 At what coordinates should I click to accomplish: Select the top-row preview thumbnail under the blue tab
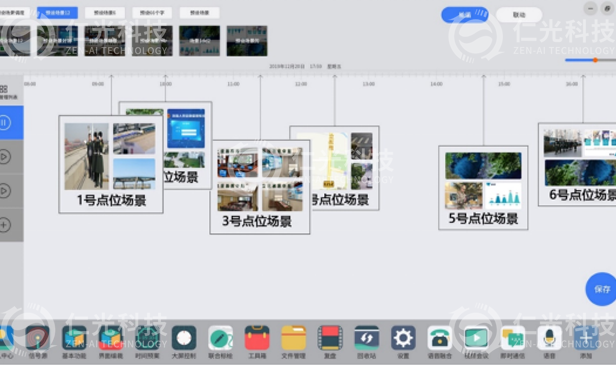point(57,41)
